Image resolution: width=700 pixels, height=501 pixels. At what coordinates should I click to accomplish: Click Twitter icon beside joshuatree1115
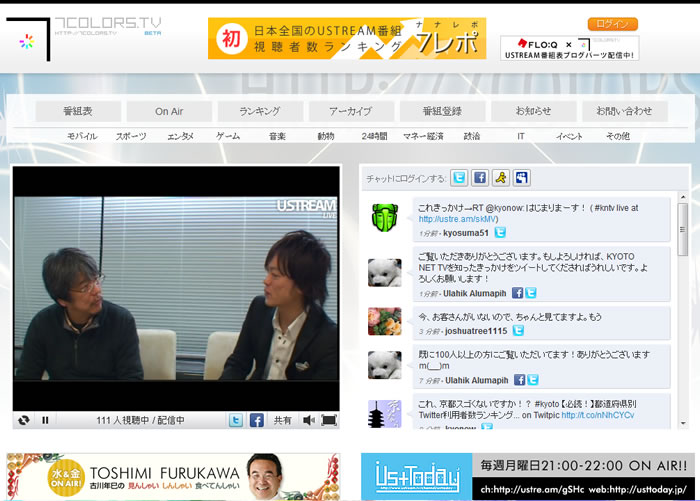pos(518,330)
